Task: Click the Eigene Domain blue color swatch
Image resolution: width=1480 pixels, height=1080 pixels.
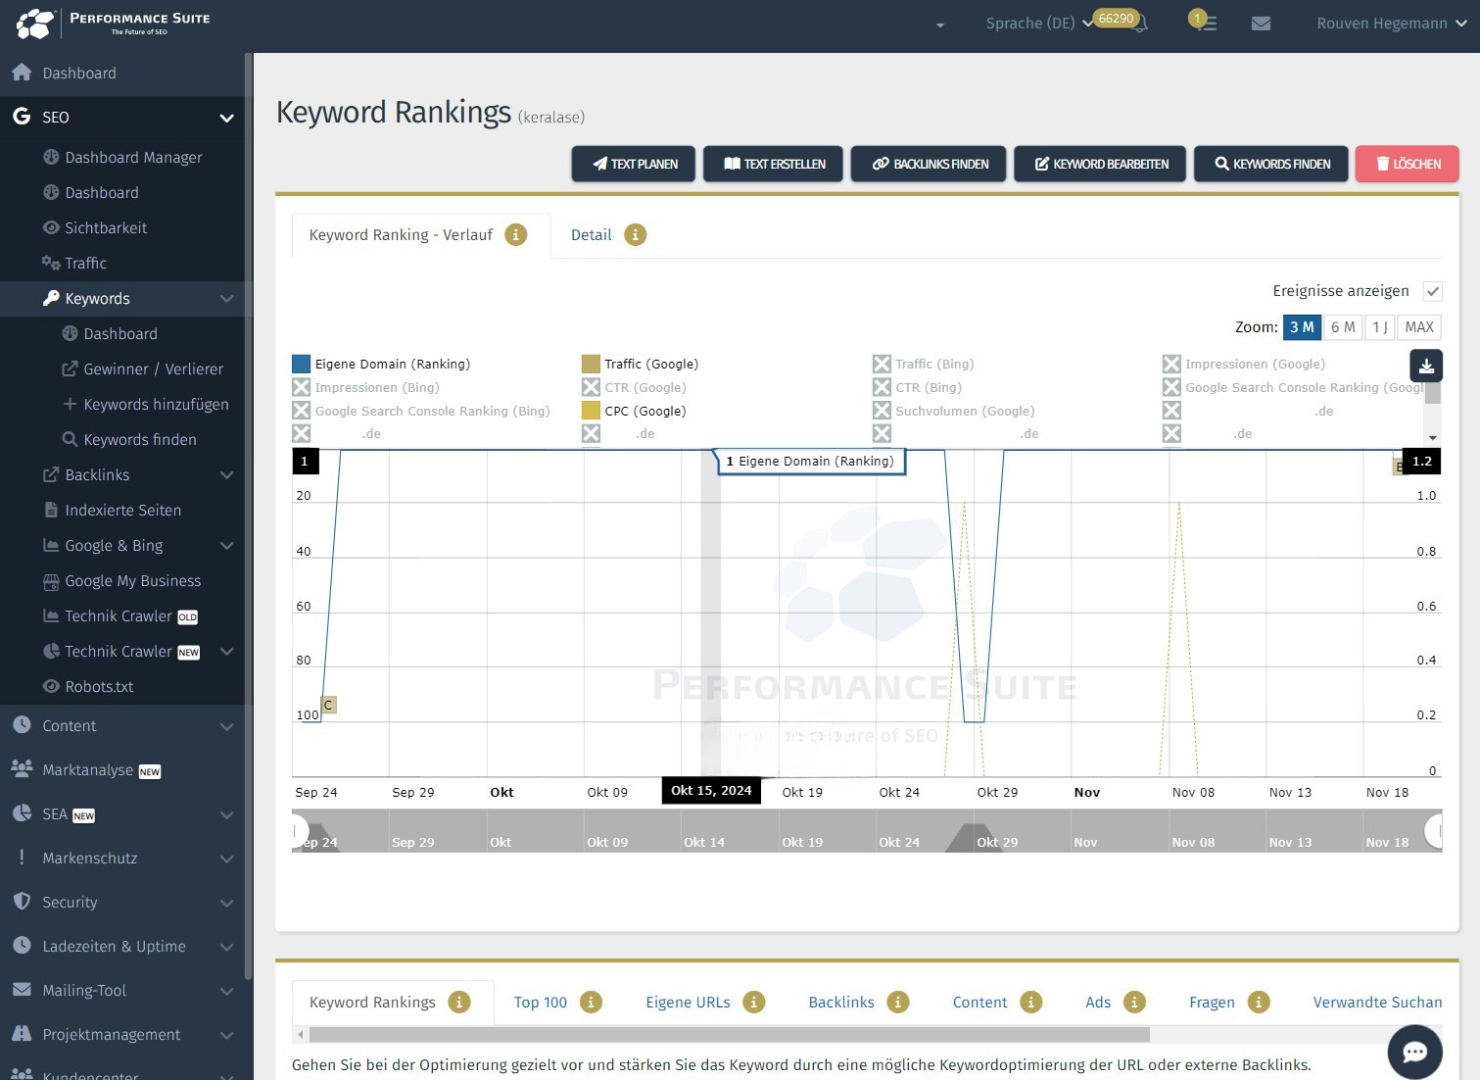Action: [x=301, y=364]
